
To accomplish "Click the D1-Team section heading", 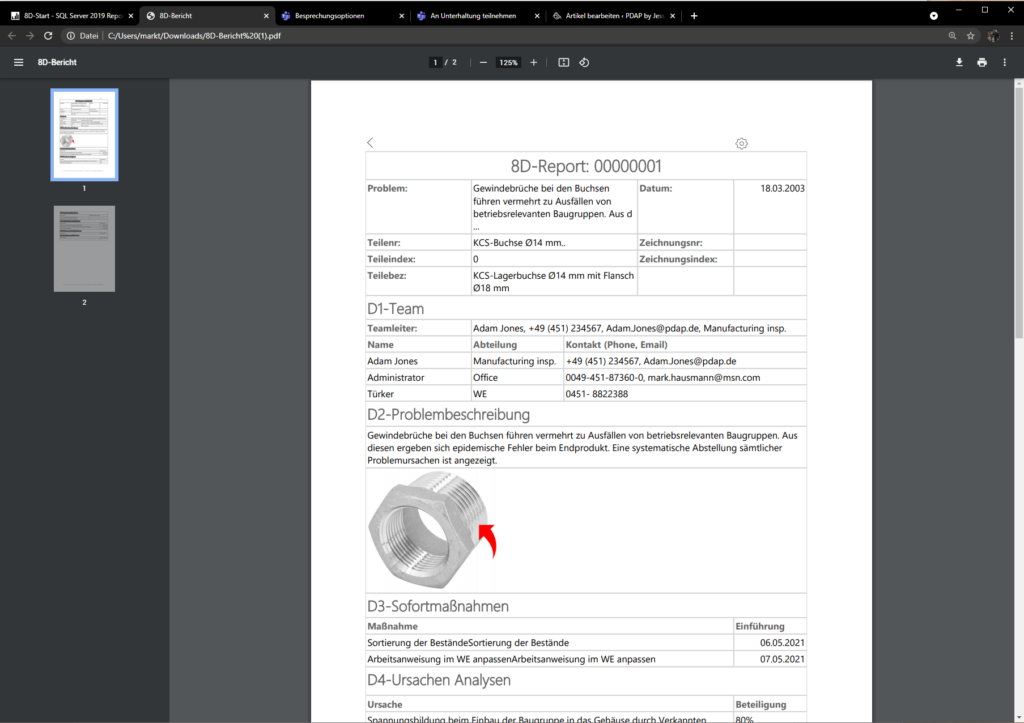I will 395,309.
